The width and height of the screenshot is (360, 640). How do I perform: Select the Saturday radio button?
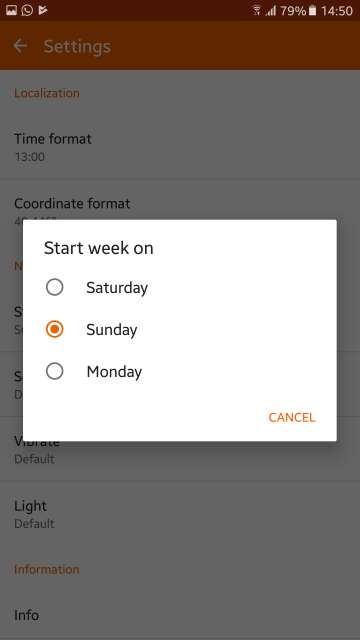point(54,287)
